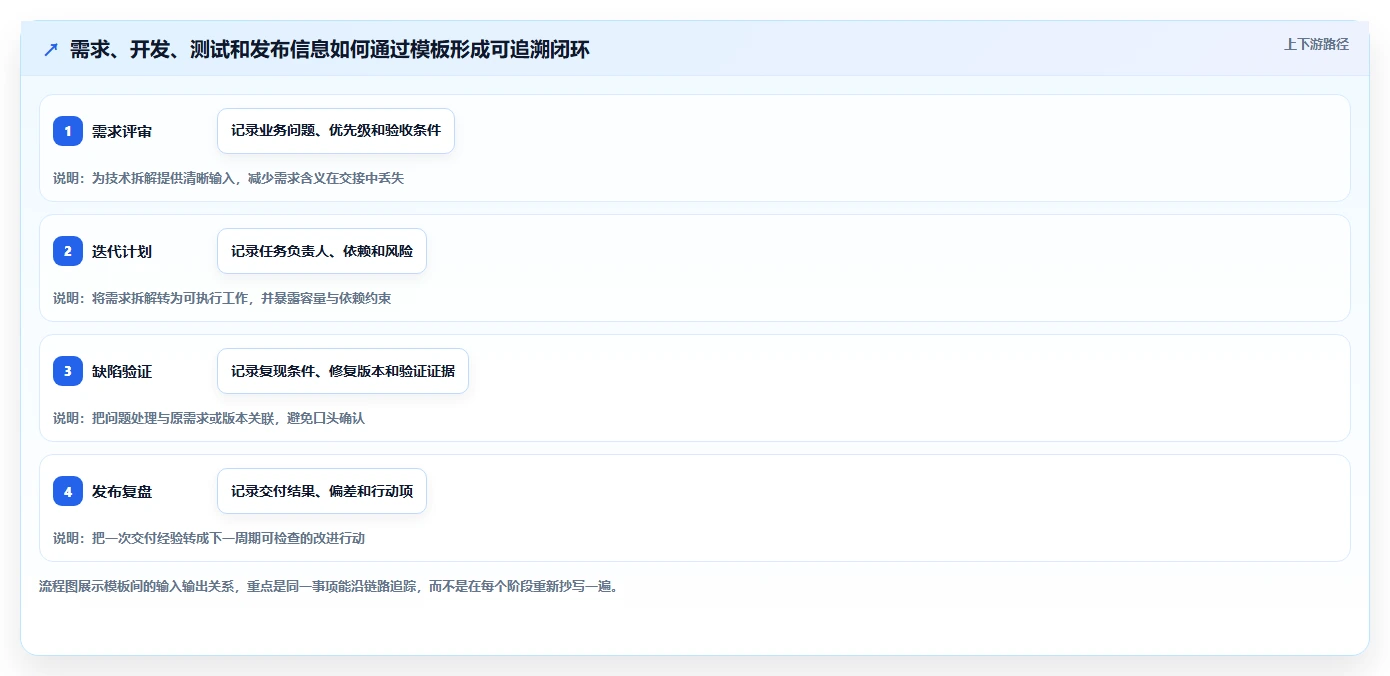Click 记录业务问题、优先级和验收条件 chip
Image resolution: width=1390 pixels, height=676 pixels.
pos(336,131)
